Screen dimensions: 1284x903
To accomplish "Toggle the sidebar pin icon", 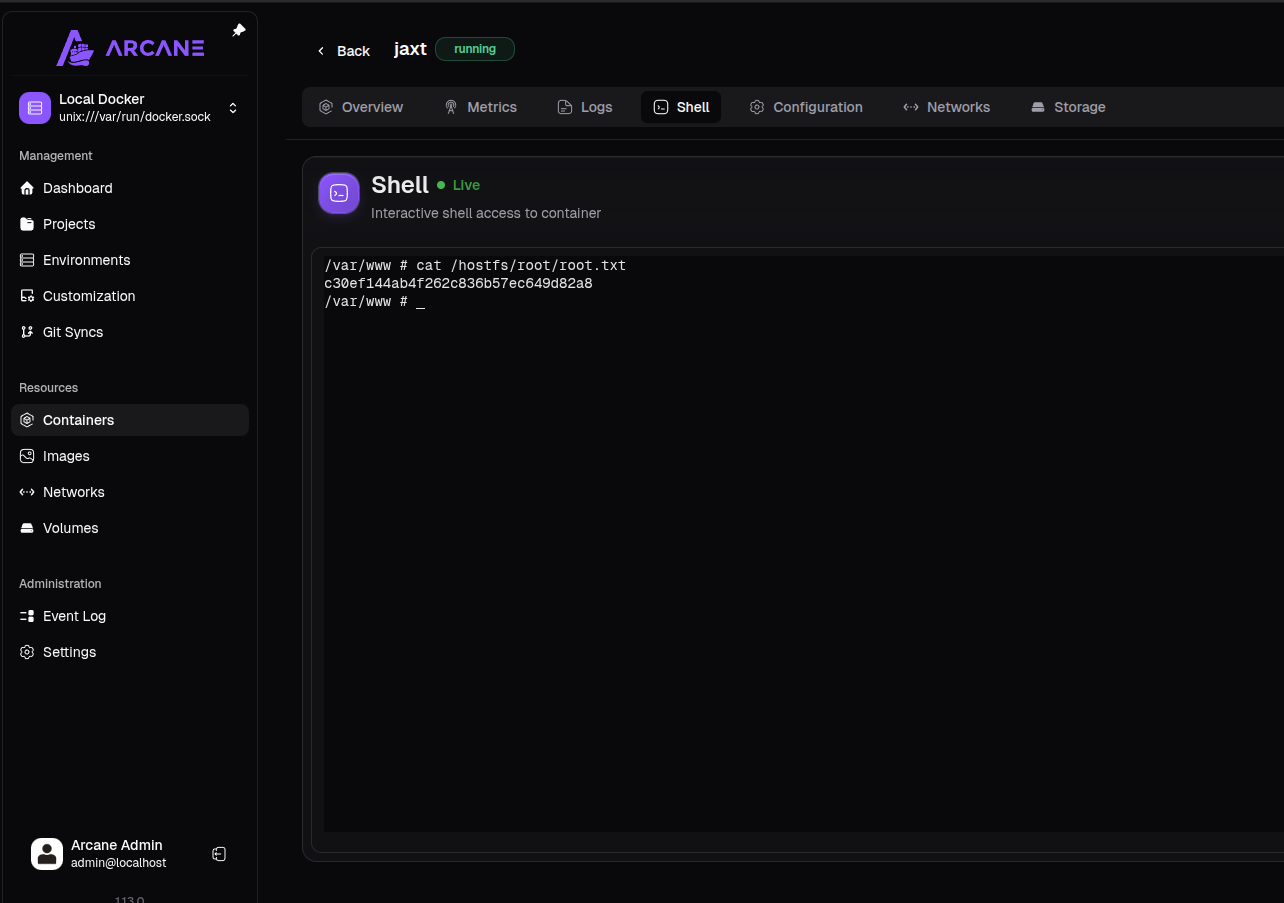I will point(238,31).
